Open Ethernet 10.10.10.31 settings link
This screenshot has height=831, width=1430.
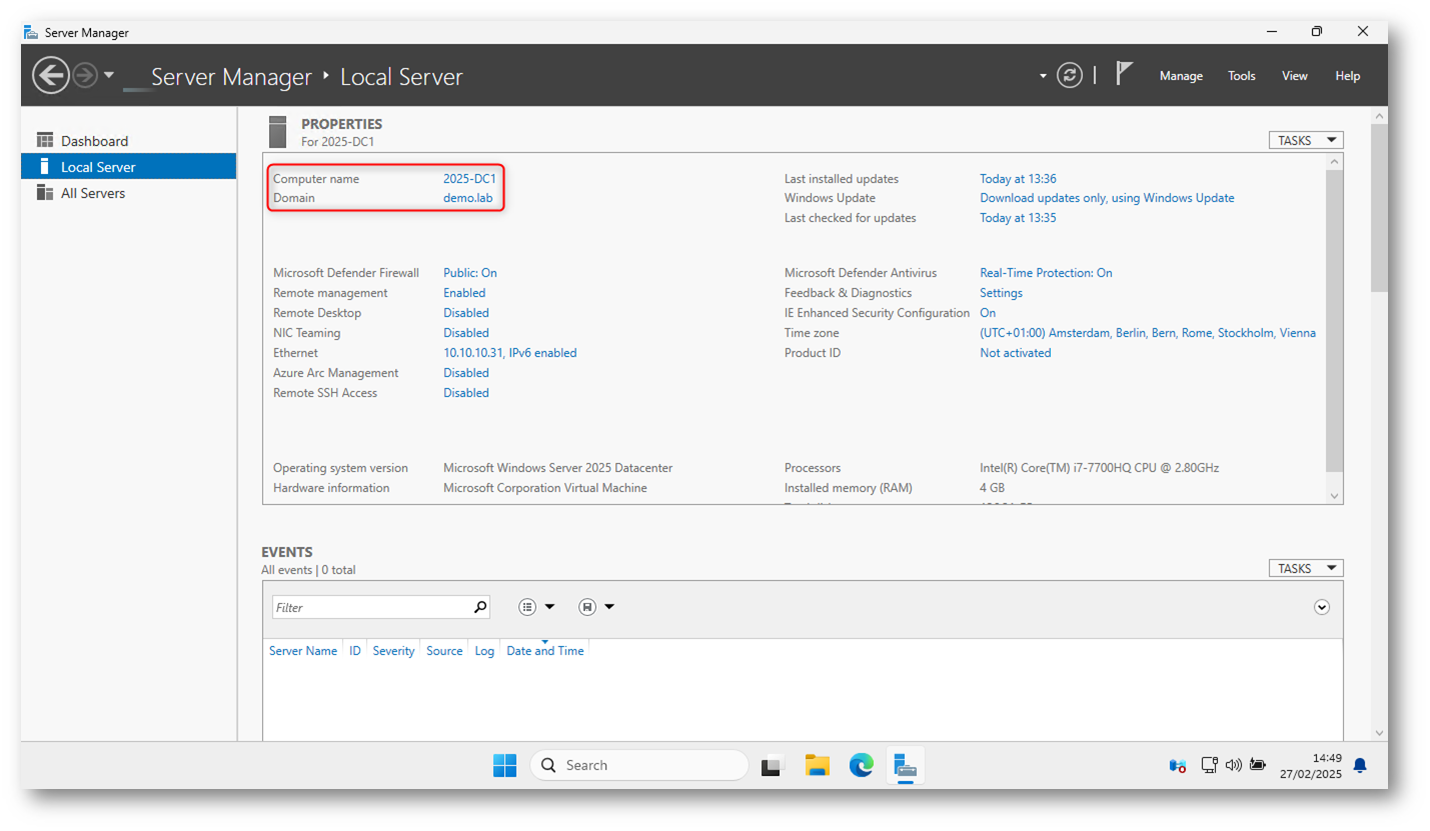510,353
